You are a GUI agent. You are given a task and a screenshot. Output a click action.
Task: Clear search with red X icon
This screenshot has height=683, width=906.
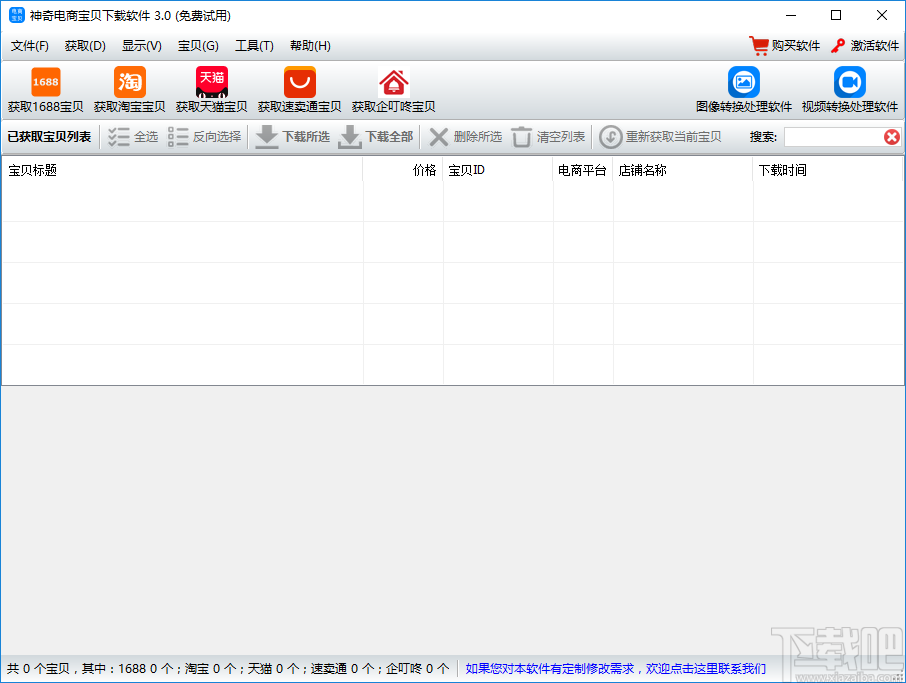pos(892,137)
